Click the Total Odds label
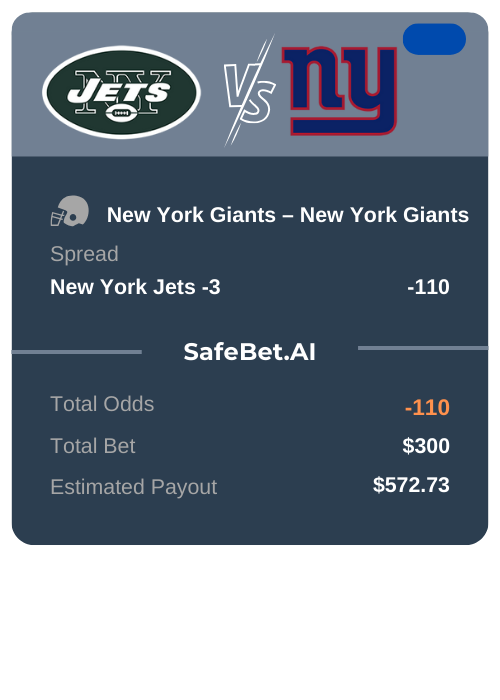The height and width of the screenshot is (700, 500). pos(102,404)
